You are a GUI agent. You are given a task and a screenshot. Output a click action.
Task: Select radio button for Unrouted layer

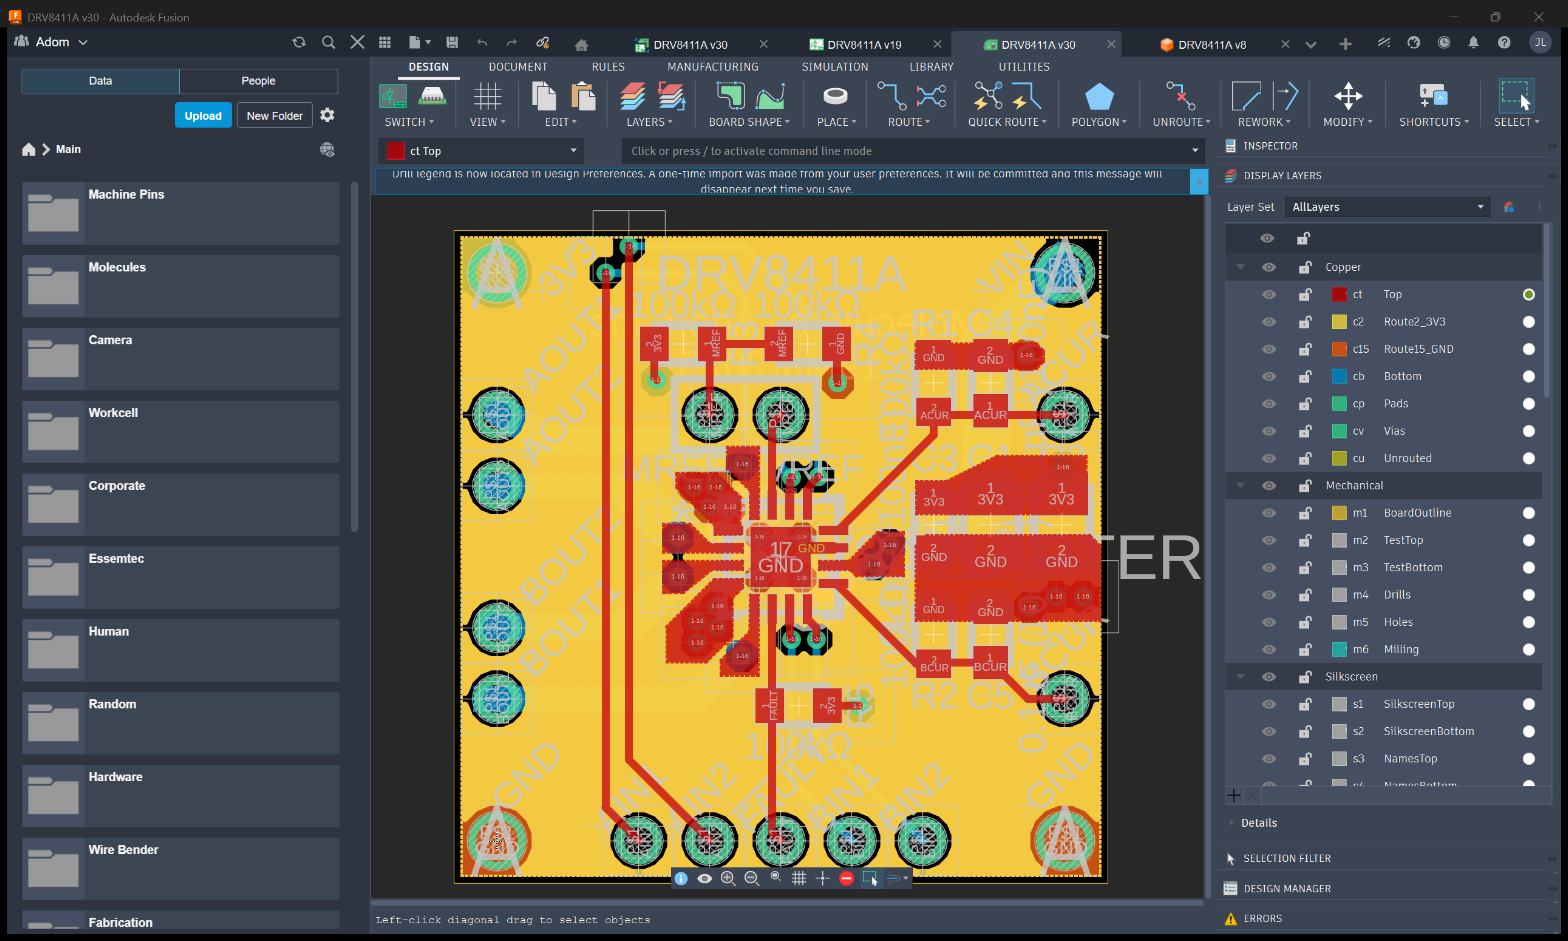[1528, 458]
